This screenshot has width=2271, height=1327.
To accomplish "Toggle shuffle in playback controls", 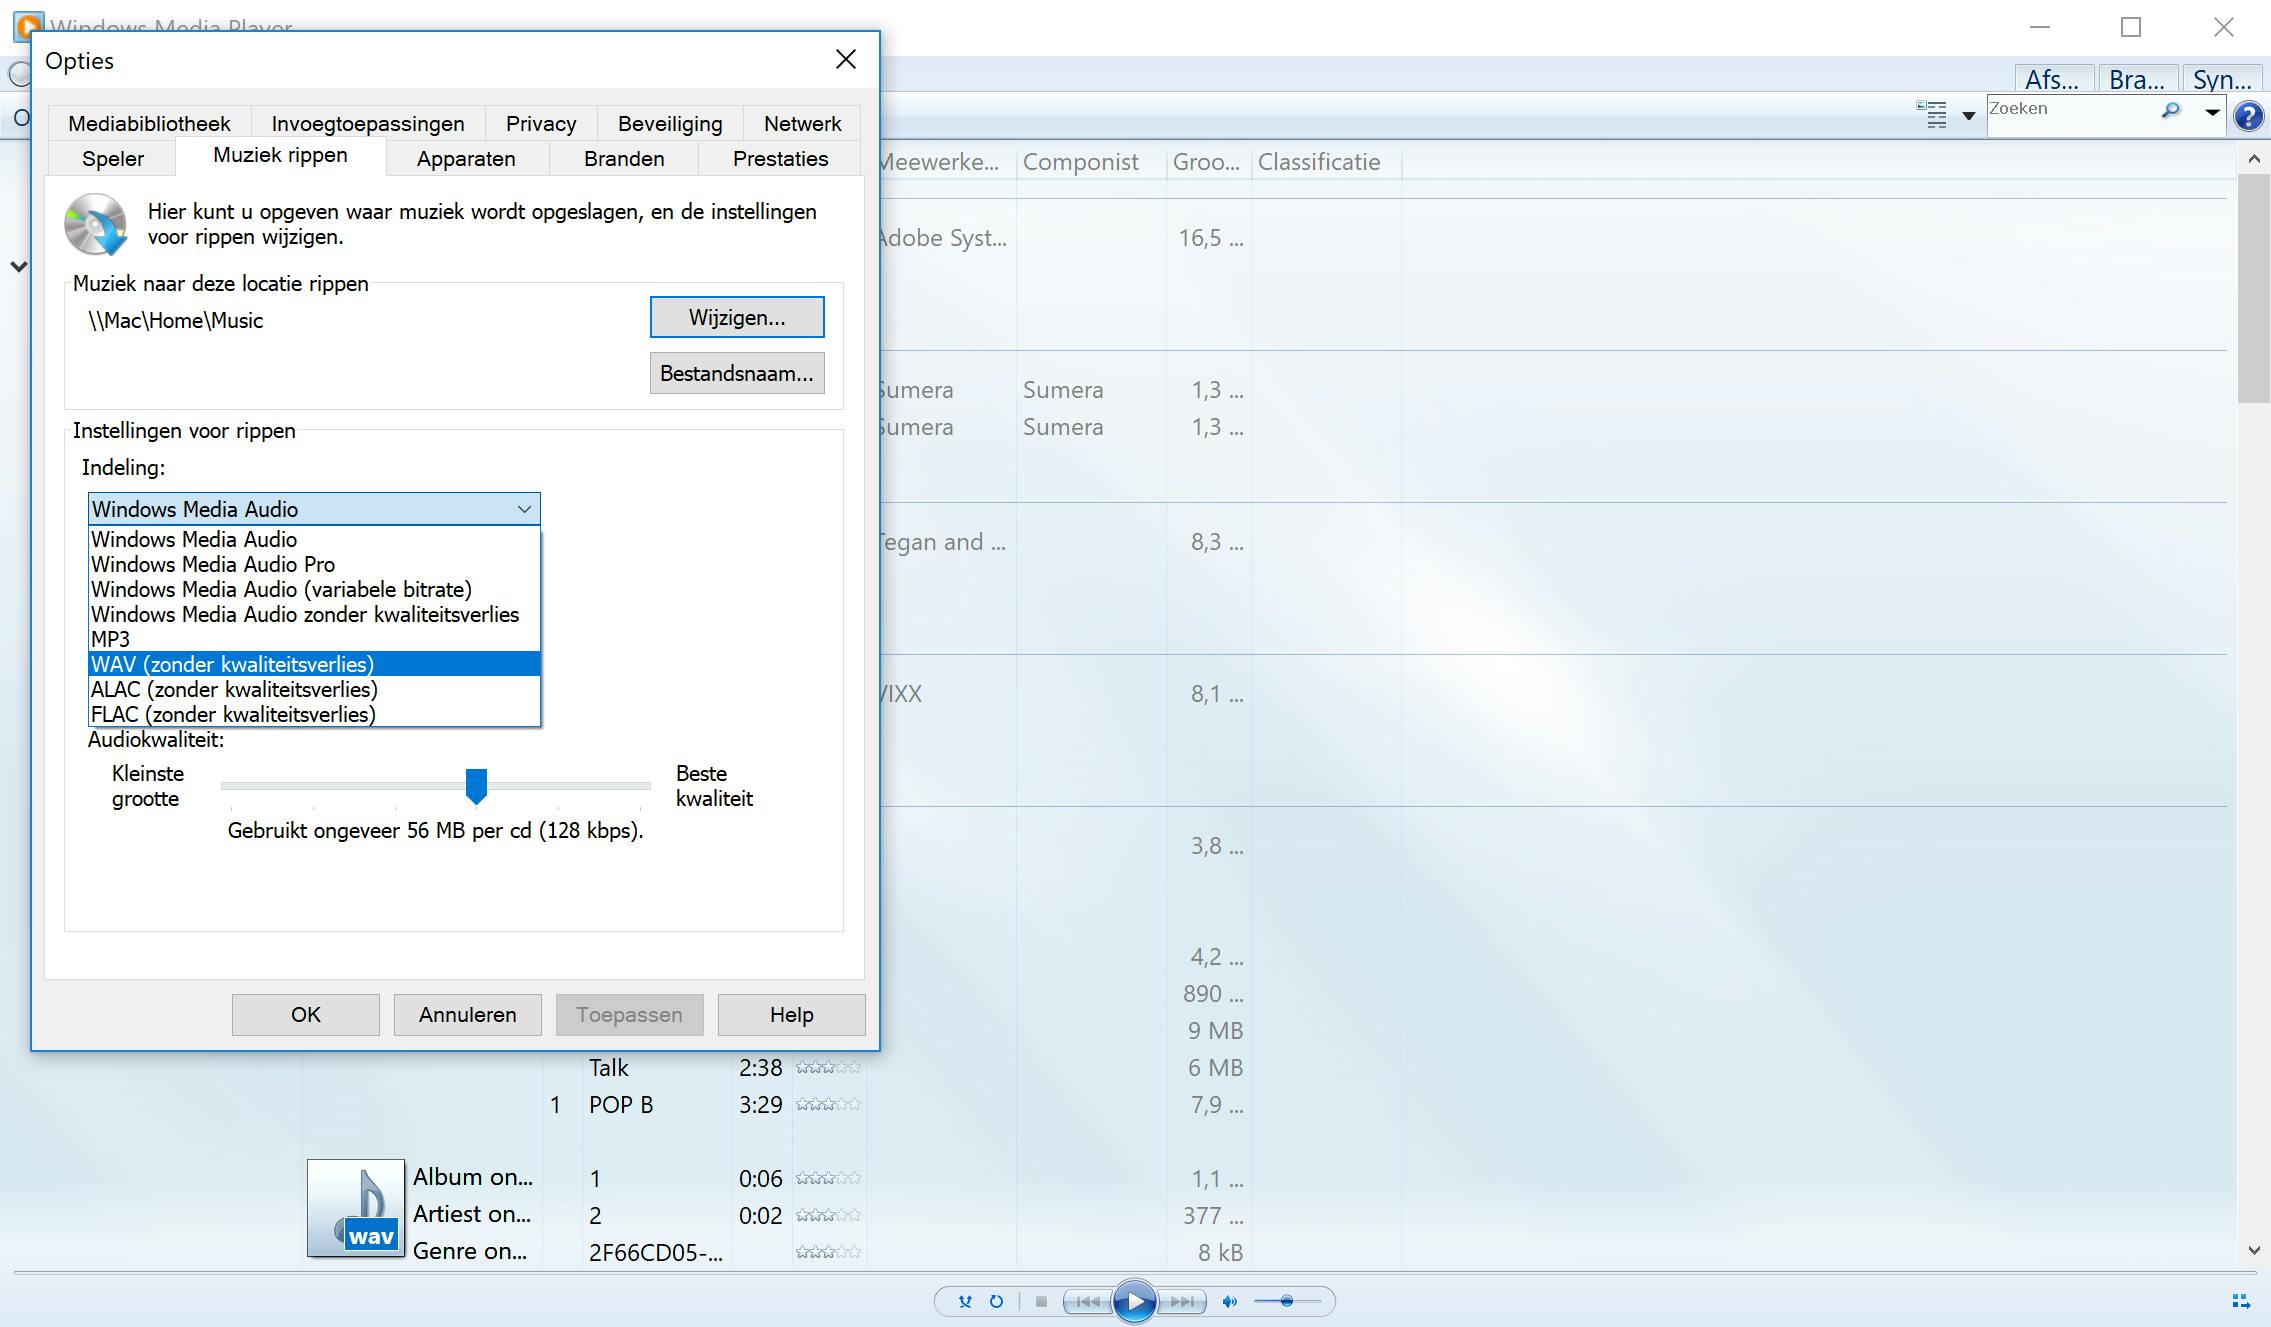I will point(965,1301).
